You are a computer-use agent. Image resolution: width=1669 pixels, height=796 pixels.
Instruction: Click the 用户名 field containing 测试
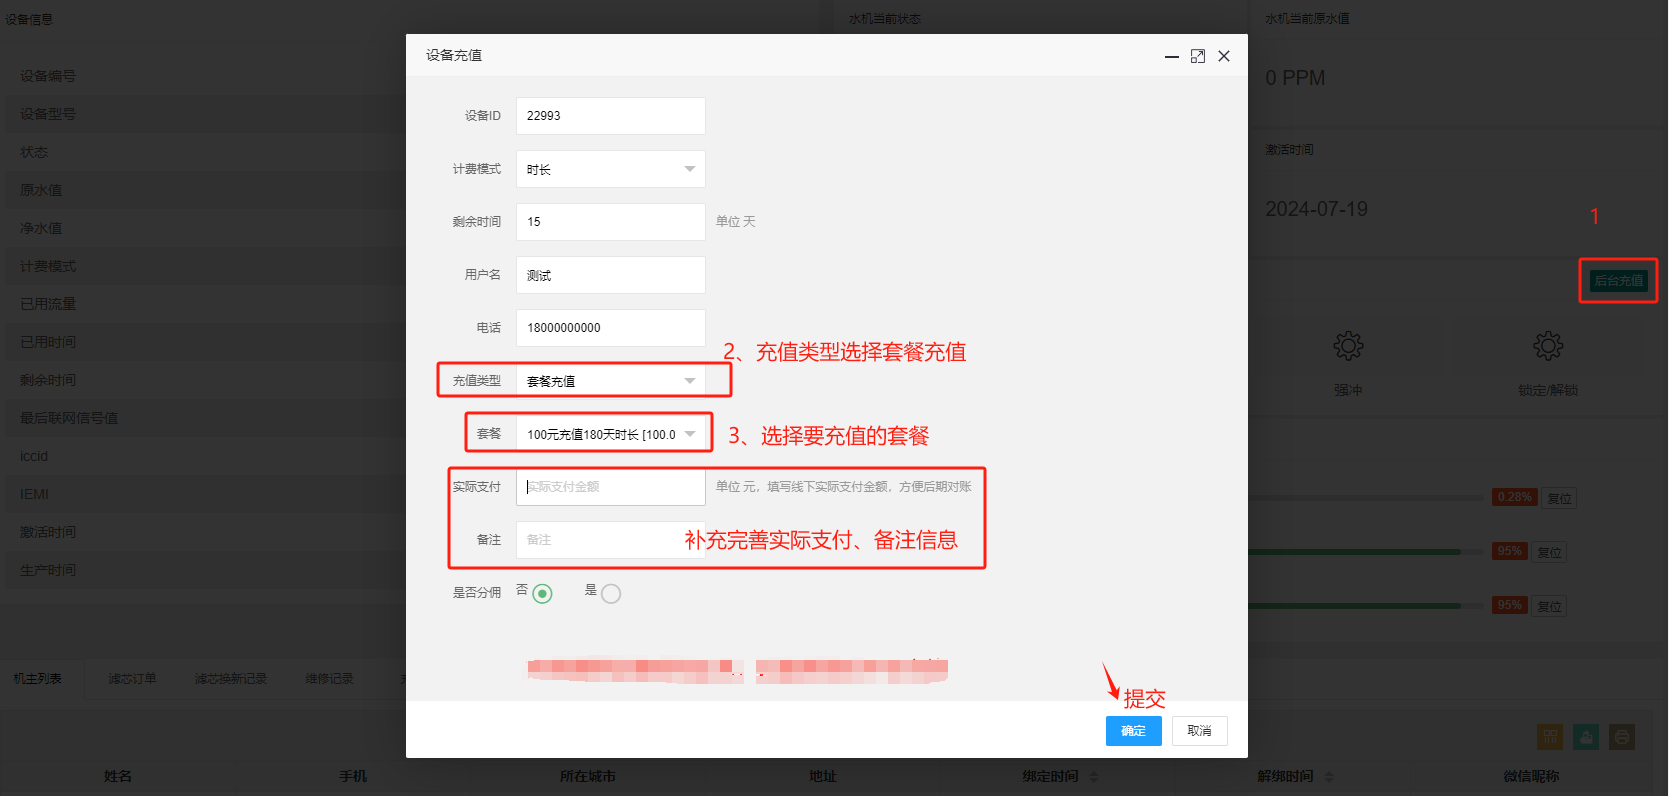[x=611, y=275]
